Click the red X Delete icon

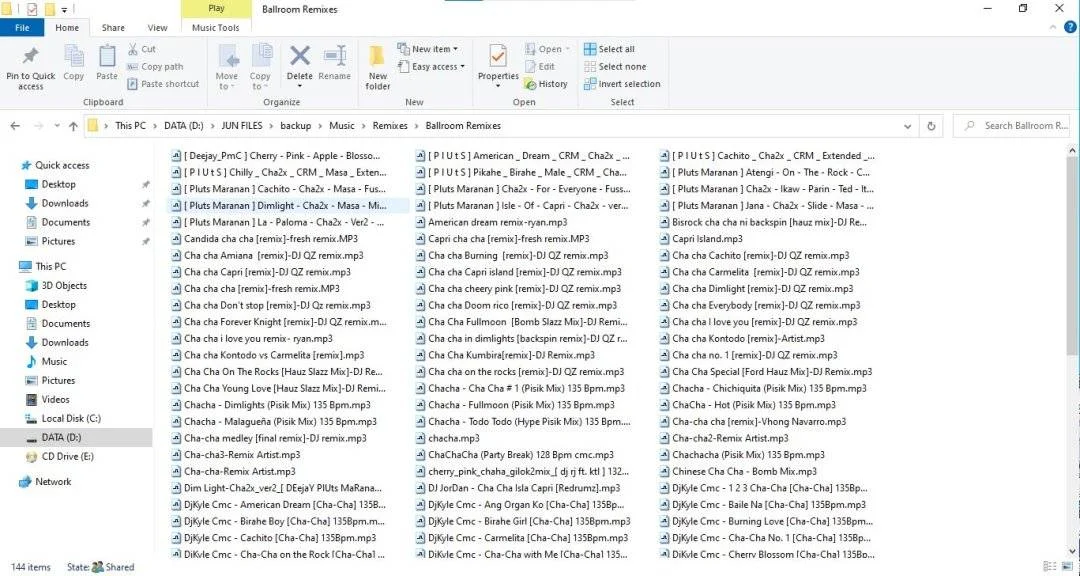point(300,55)
